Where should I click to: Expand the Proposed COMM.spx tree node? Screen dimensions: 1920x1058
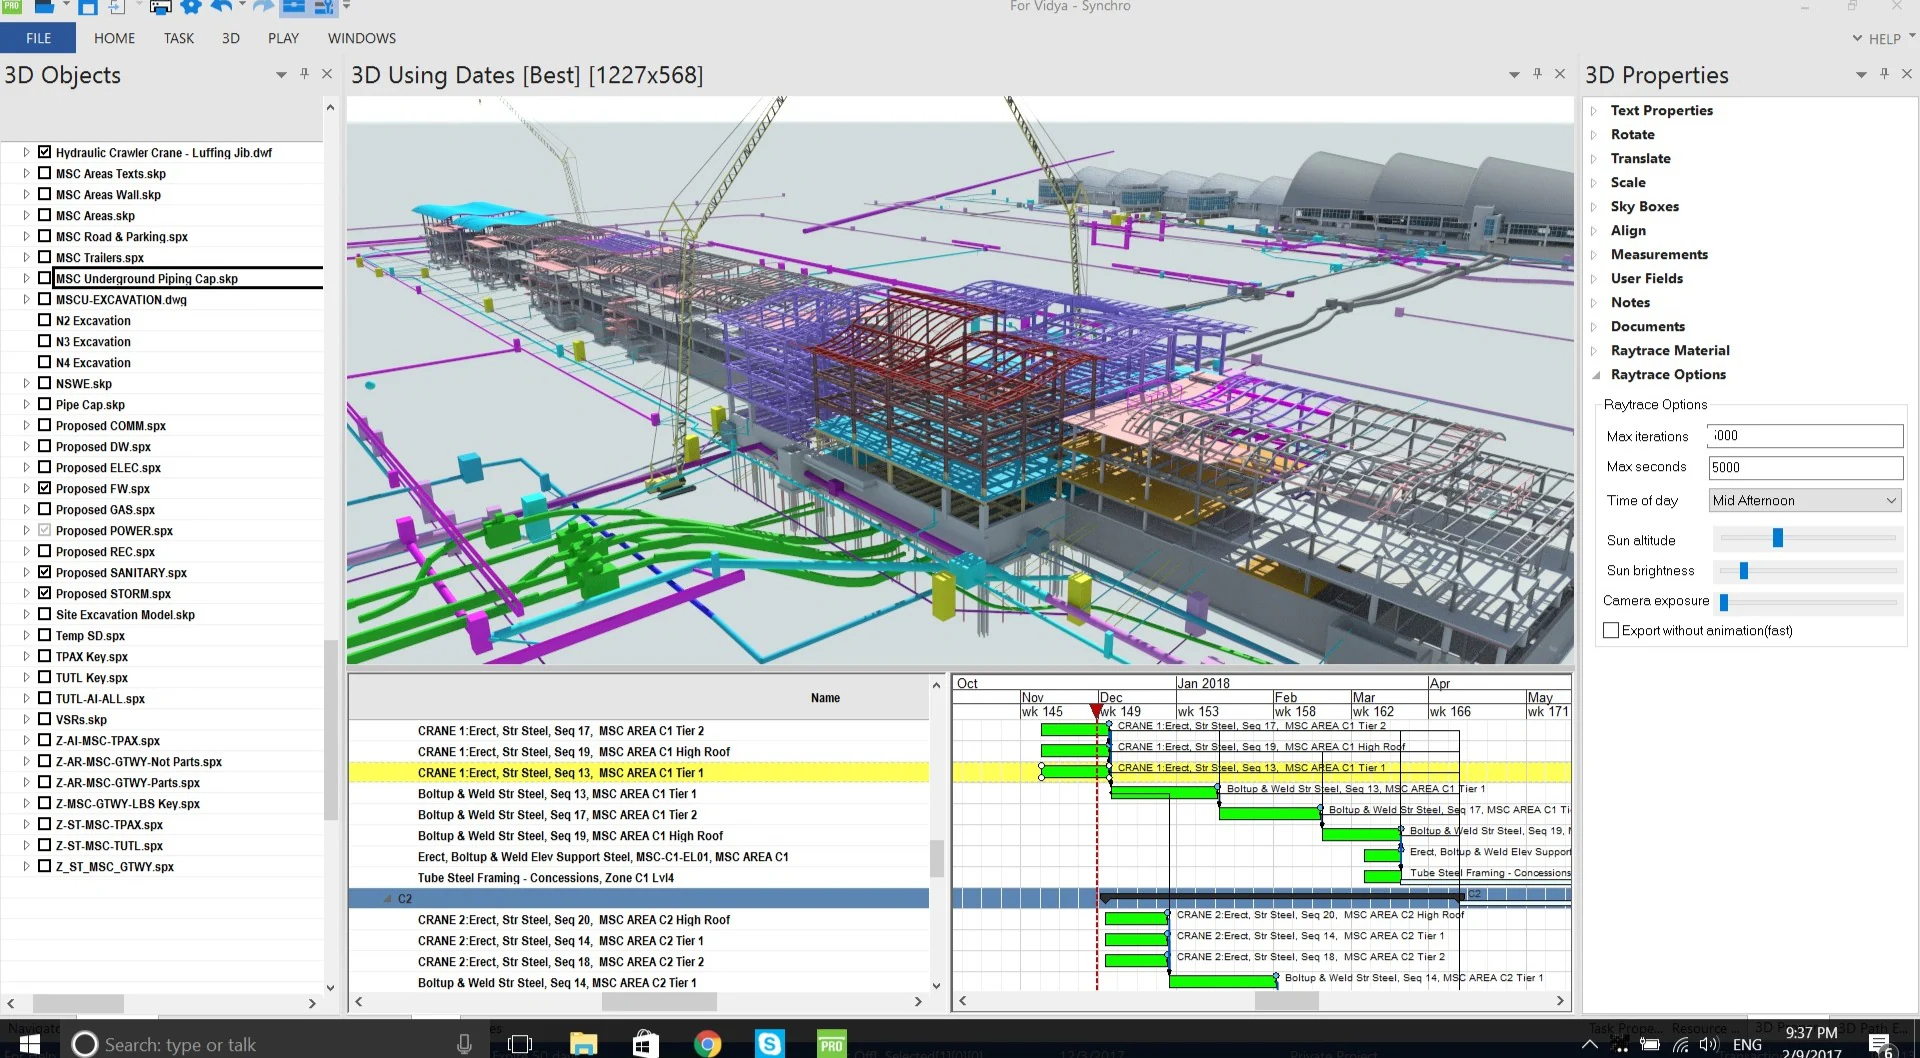point(26,425)
